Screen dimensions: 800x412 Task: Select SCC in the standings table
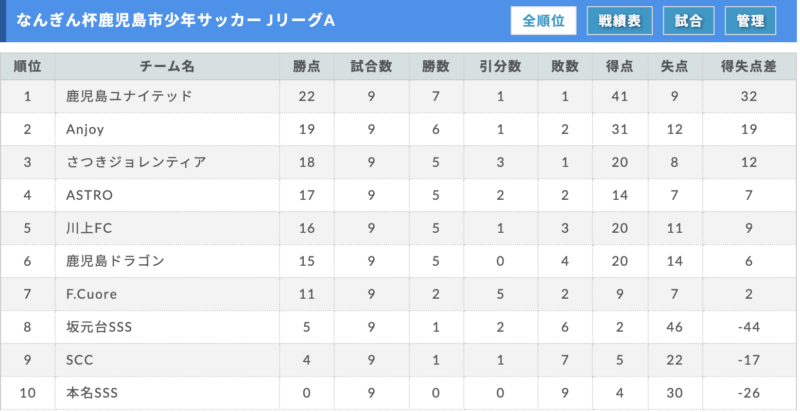point(80,360)
